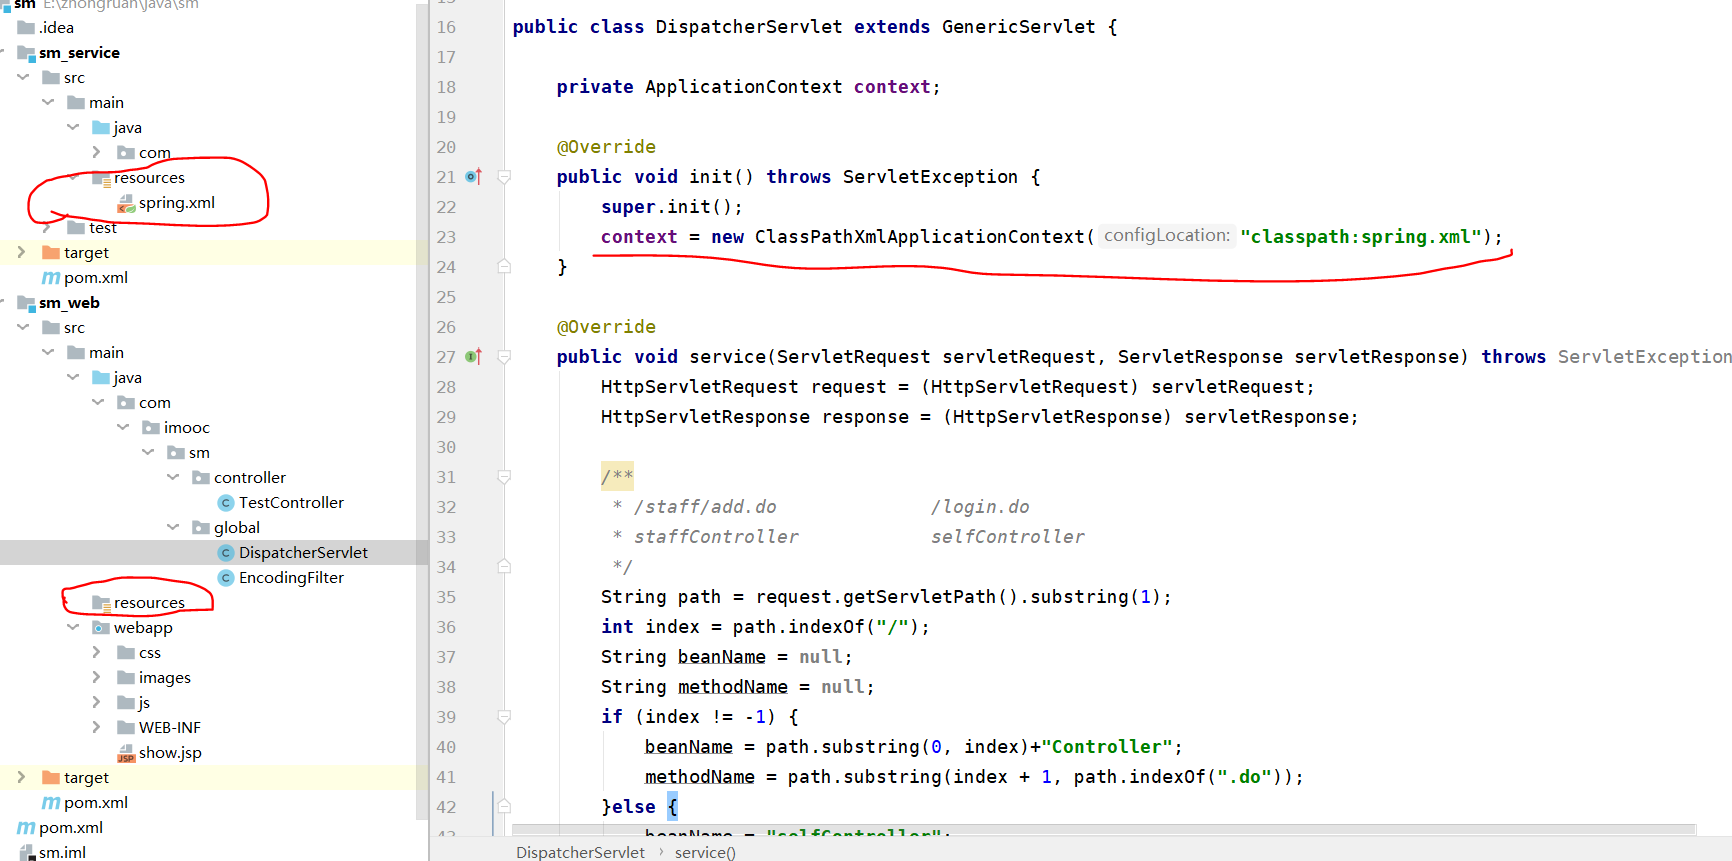Collapse the controller package node
Image resolution: width=1732 pixels, height=861 pixels.
pos(173,477)
